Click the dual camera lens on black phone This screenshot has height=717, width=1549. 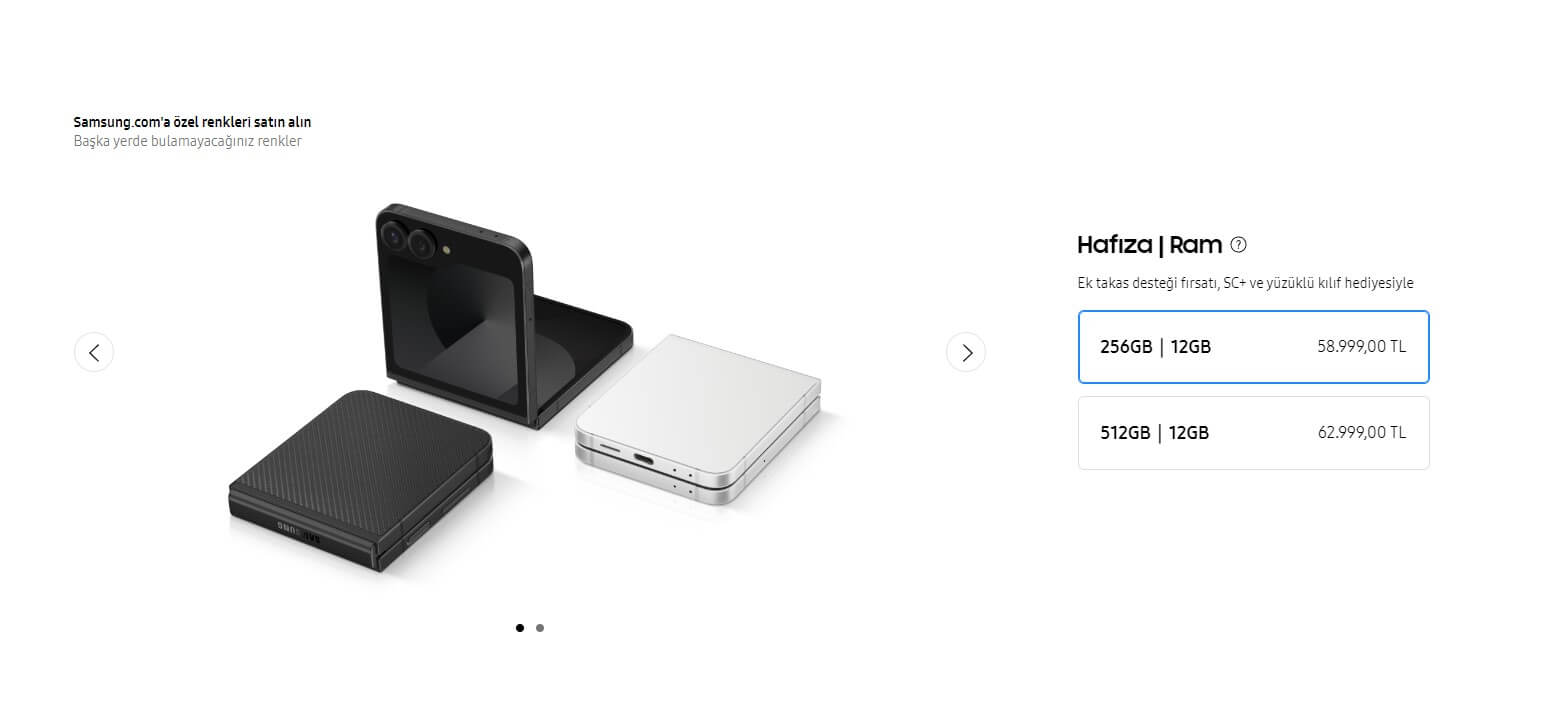click(x=407, y=240)
